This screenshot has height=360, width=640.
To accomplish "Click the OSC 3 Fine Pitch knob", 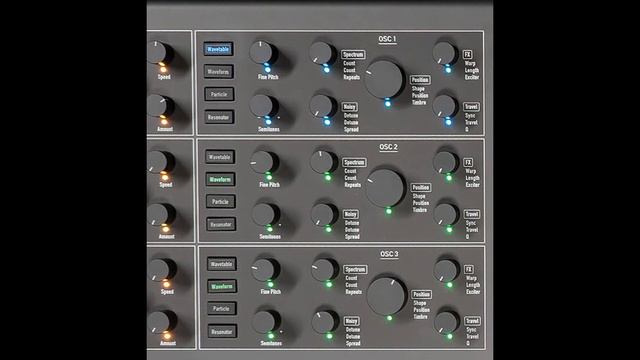I will point(264,270).
